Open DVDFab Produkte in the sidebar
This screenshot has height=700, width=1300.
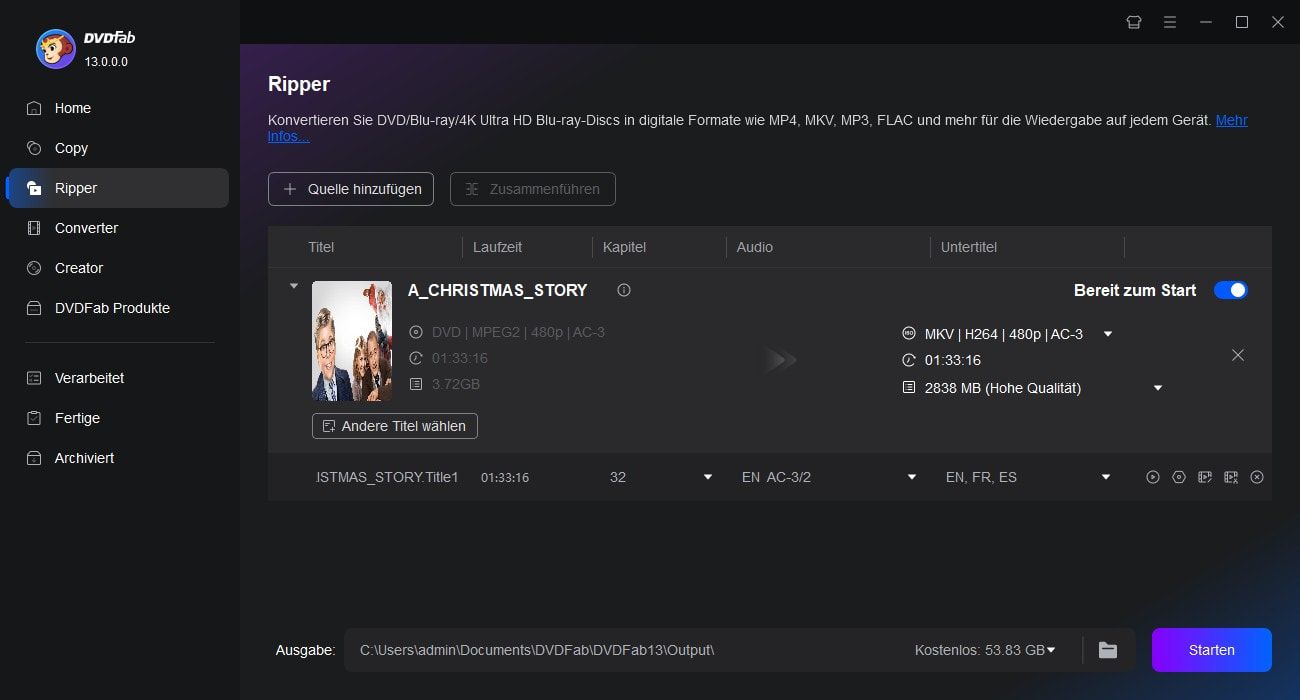click(x=118, y=308)
